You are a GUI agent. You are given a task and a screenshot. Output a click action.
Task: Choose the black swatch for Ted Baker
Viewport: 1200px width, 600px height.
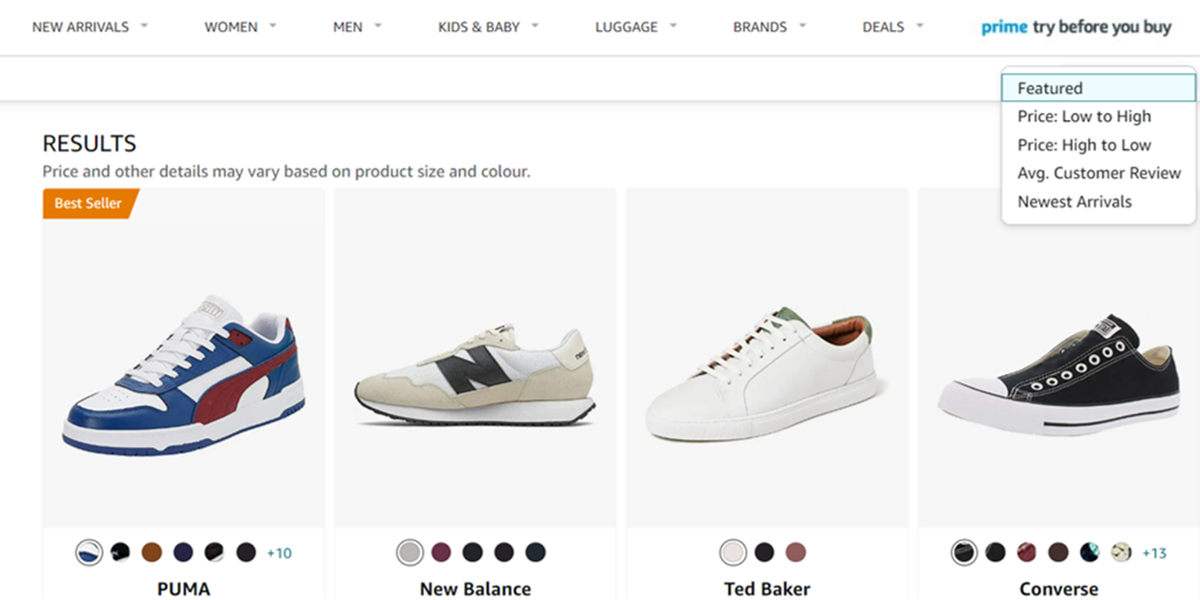765,551
